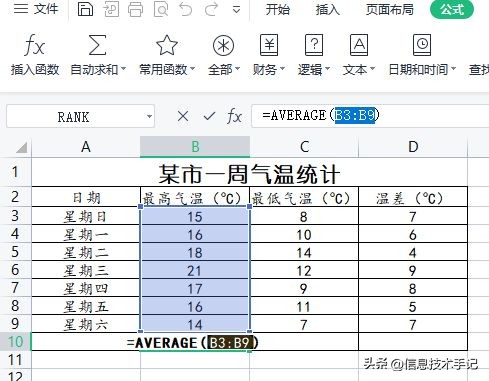489x381 pixels.
Task: Expand the quick access toolbar dropdown
Action: click(x=236, y=10)
